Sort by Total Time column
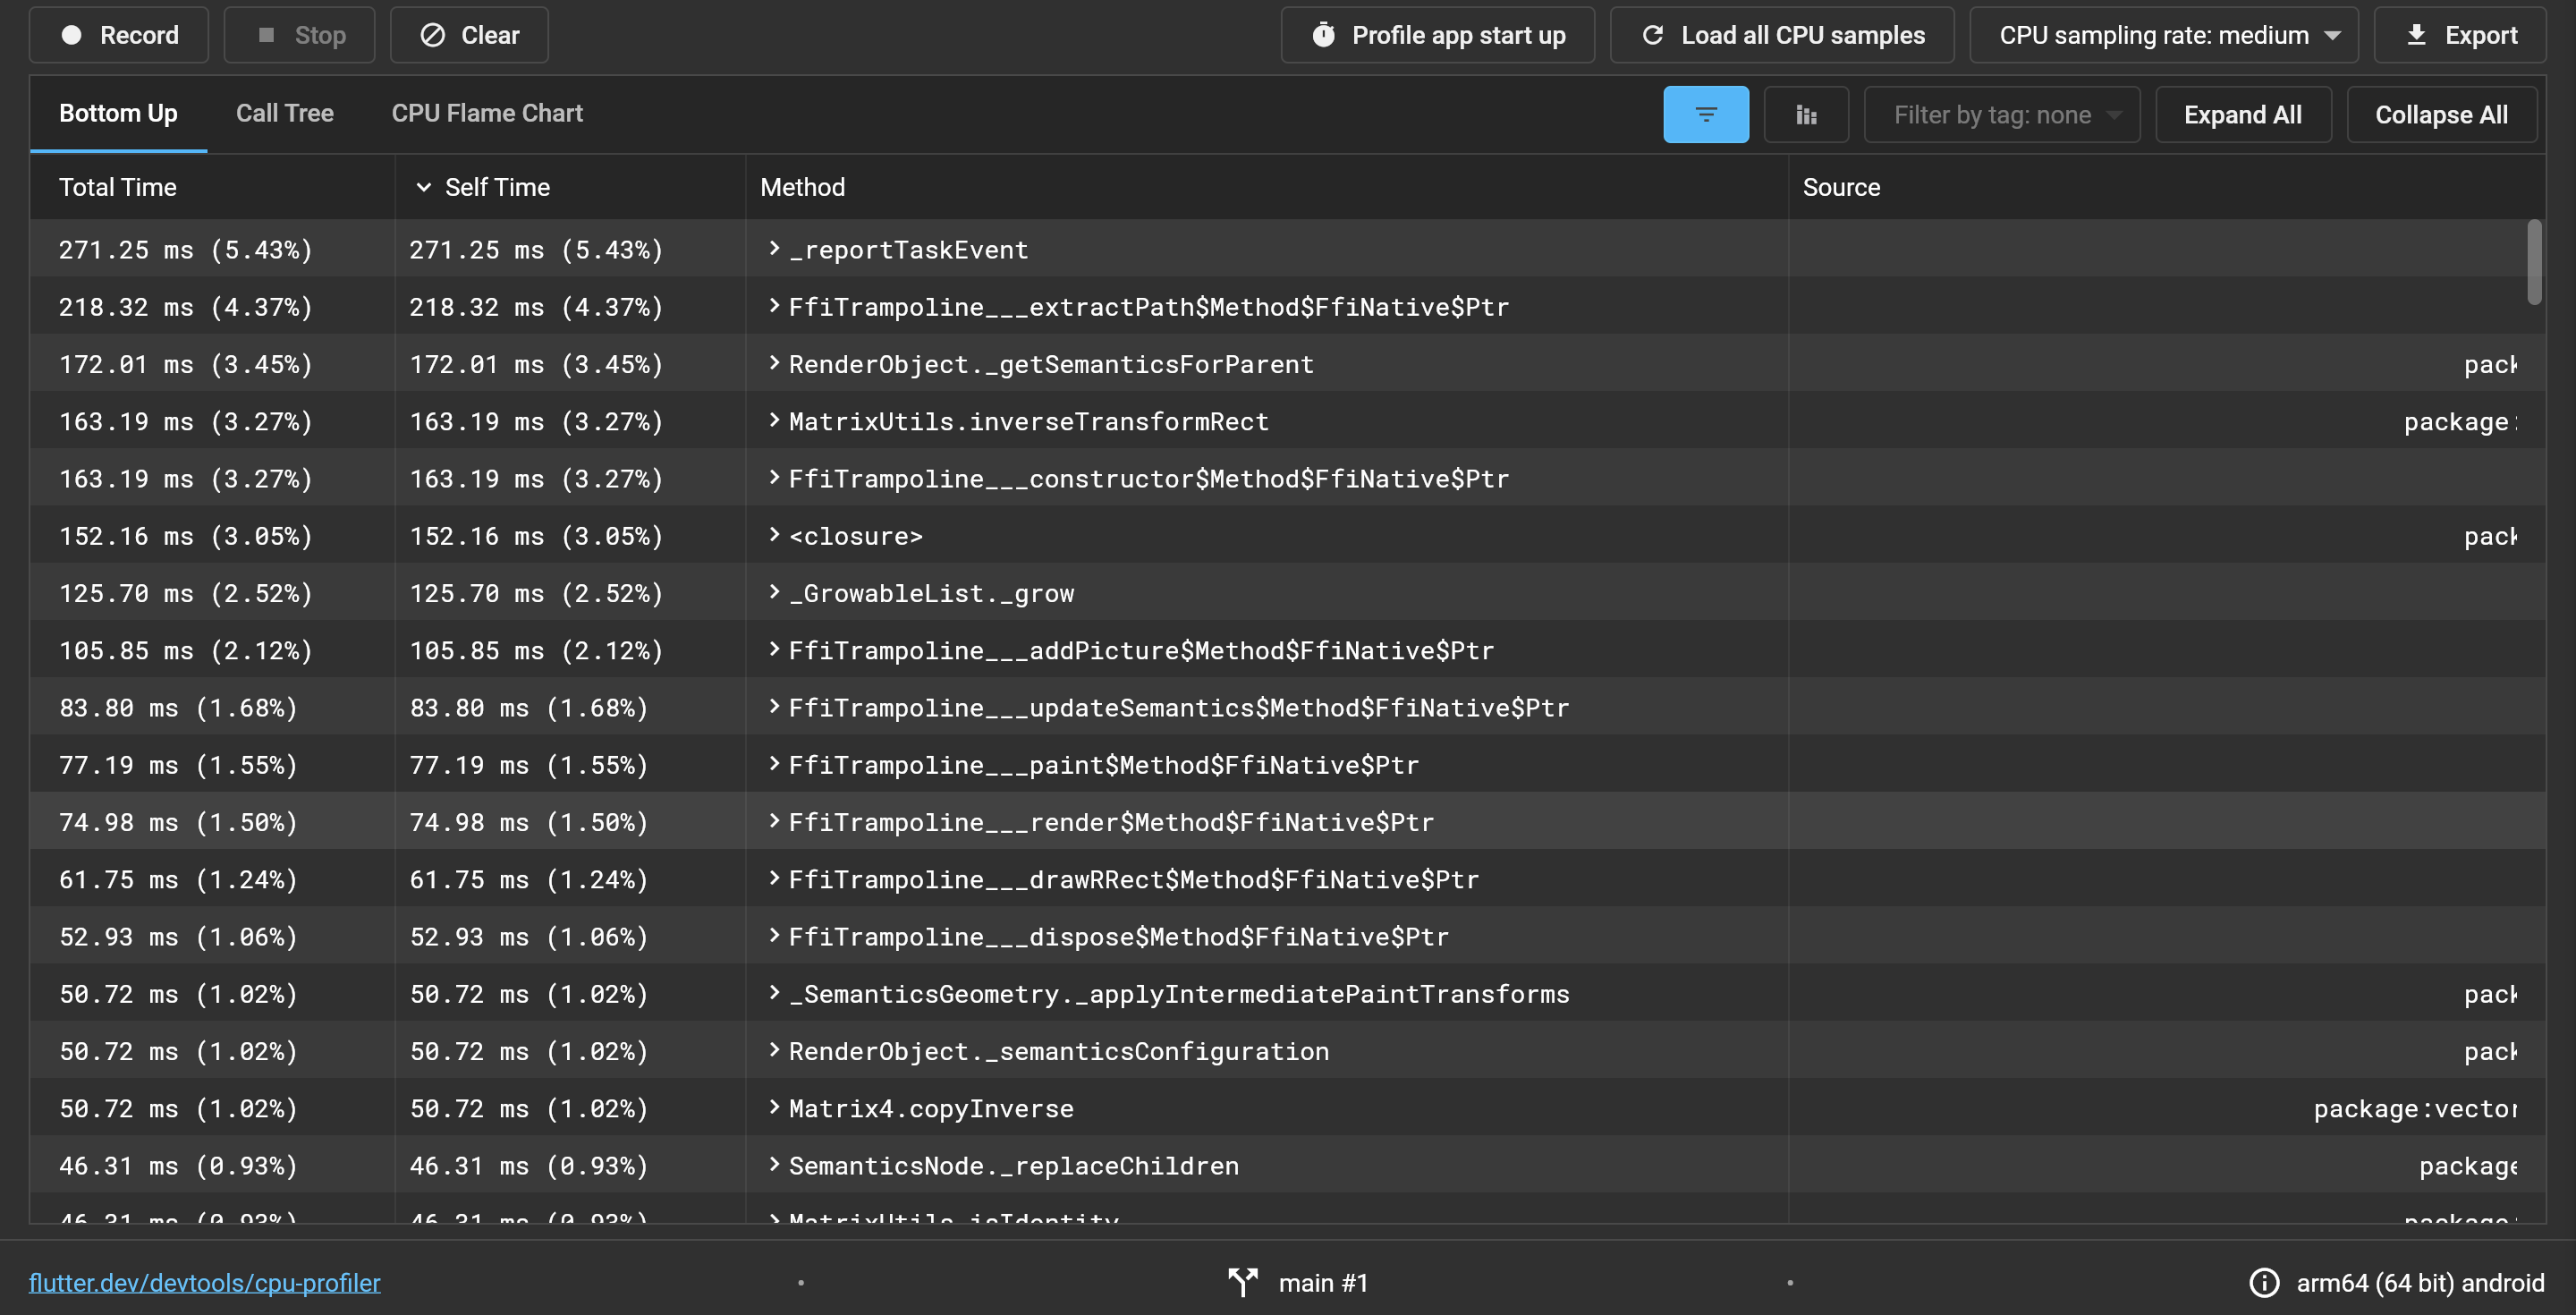Viewport: 2576px width, 1315px height. [x=118, y=187]
